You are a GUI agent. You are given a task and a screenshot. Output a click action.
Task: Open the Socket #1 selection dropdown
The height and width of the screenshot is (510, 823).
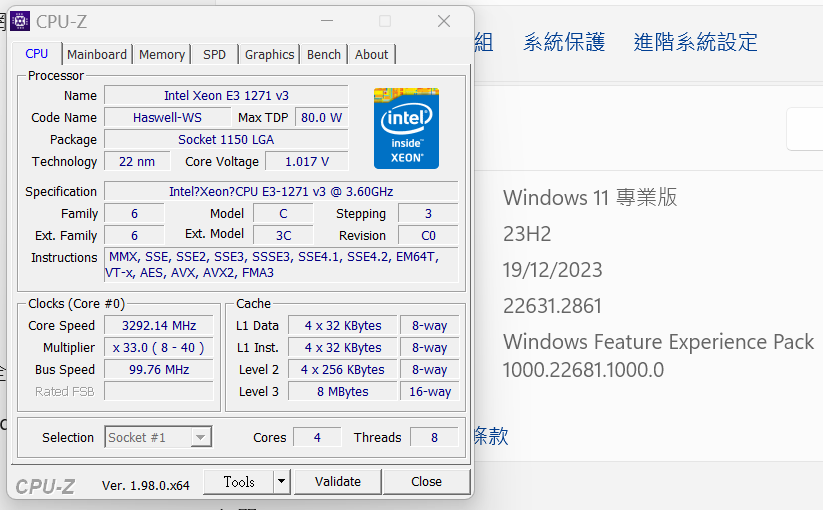(158, 437)
